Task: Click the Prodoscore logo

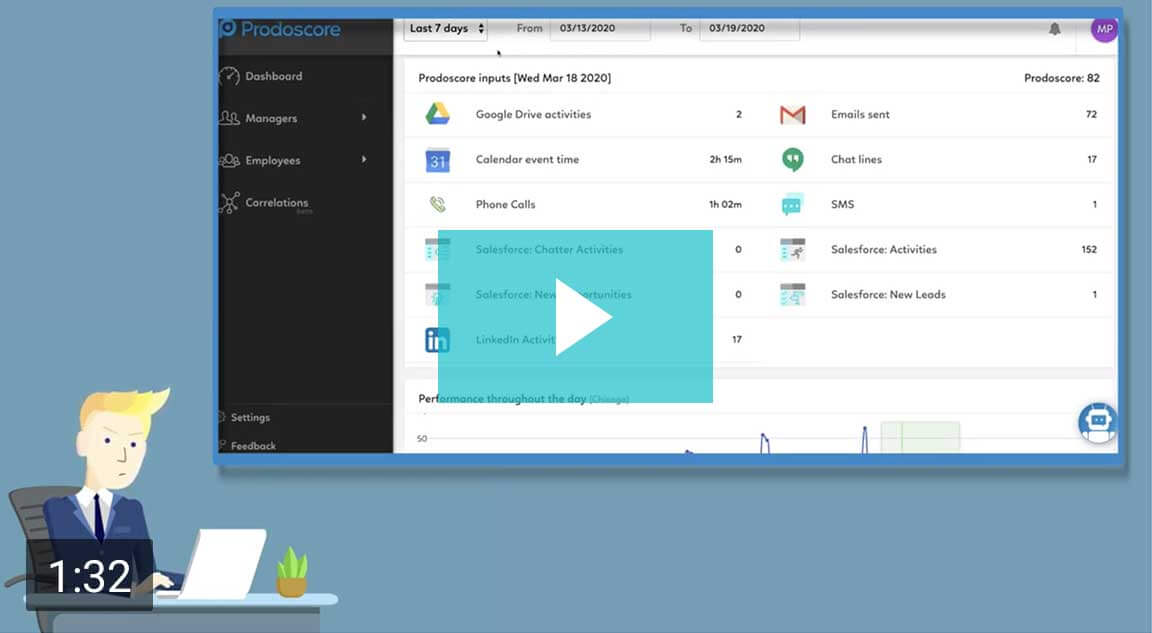Action: pyautogui.click(x=279, y=29)
